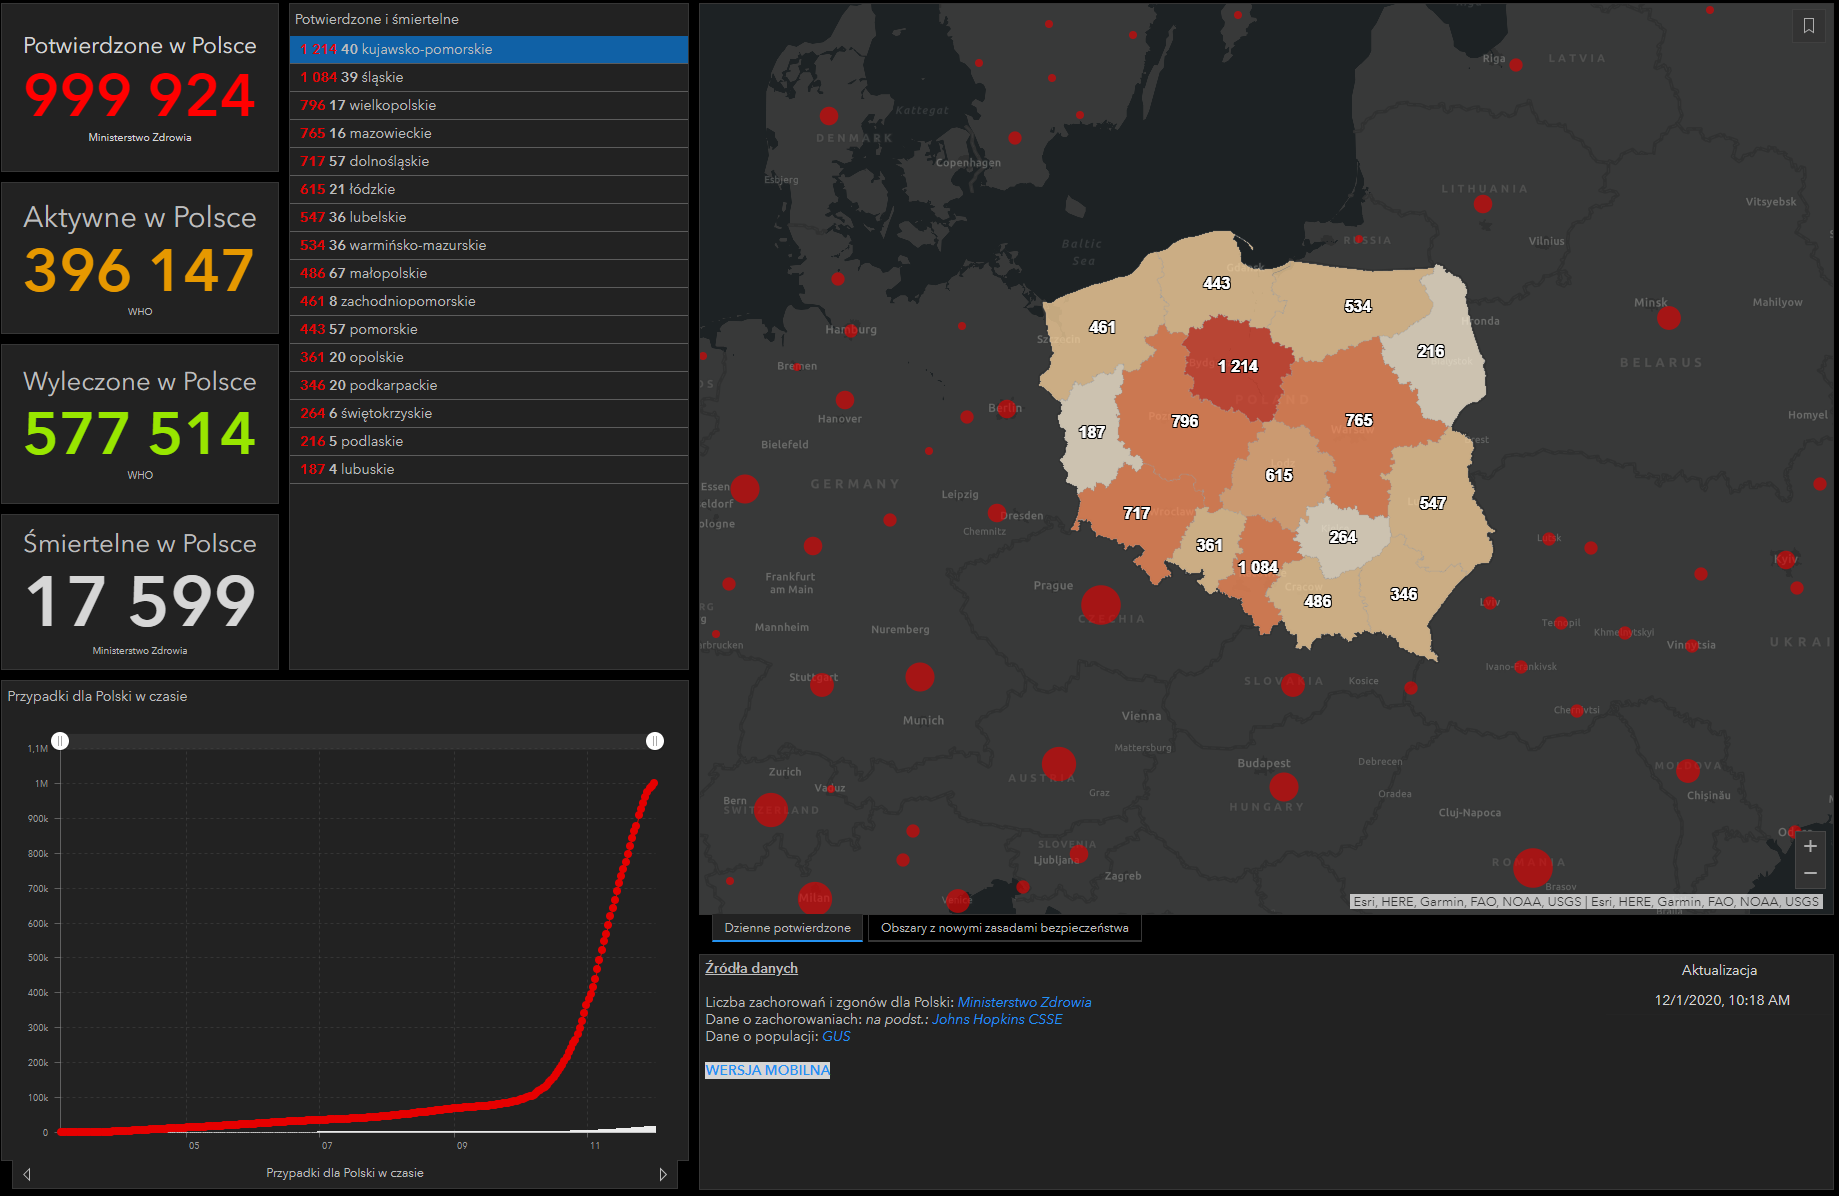Select kujawsko-pomorskie row in list
The image size is (1840, 1196).
tap(489, 49)
